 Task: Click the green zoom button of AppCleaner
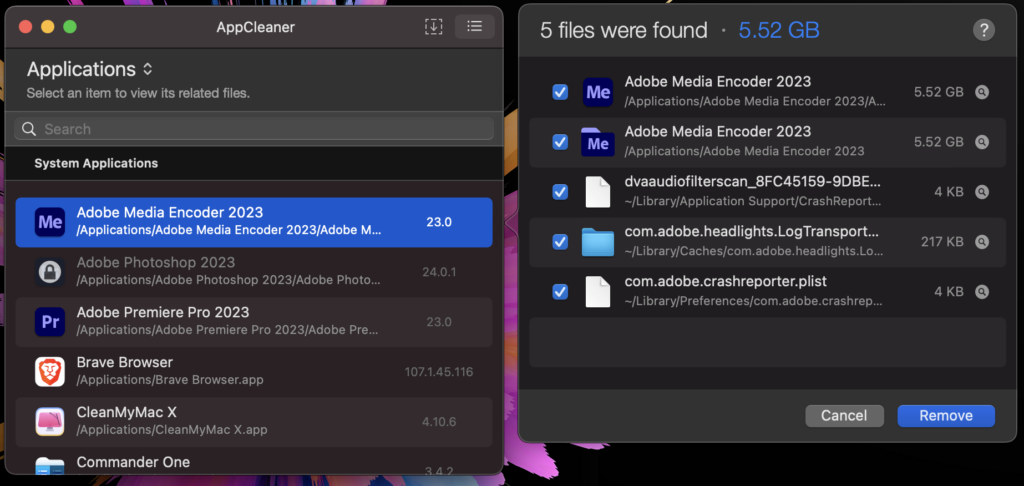pyautogui.click(x=70, y=27)
